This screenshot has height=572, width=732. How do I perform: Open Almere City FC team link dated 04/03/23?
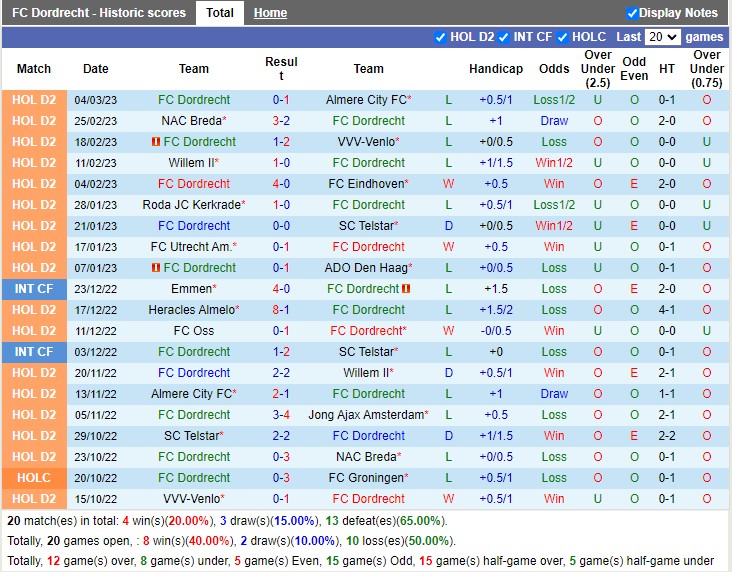click(368, 99)
